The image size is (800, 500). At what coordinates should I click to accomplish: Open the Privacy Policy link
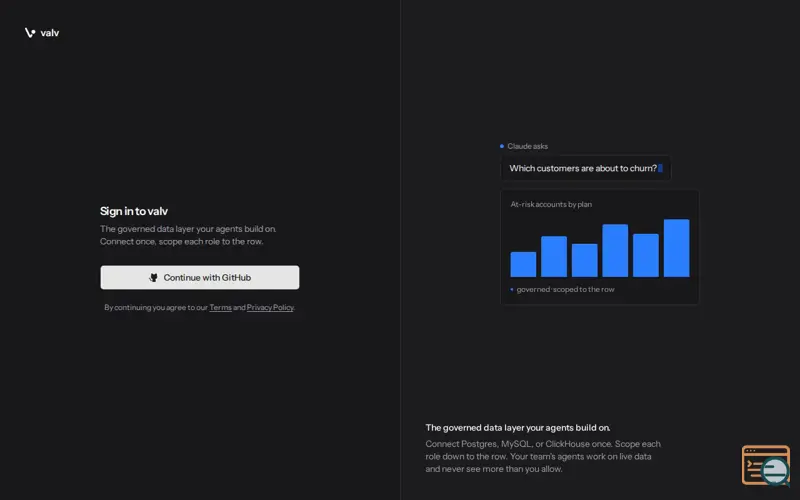270,307
